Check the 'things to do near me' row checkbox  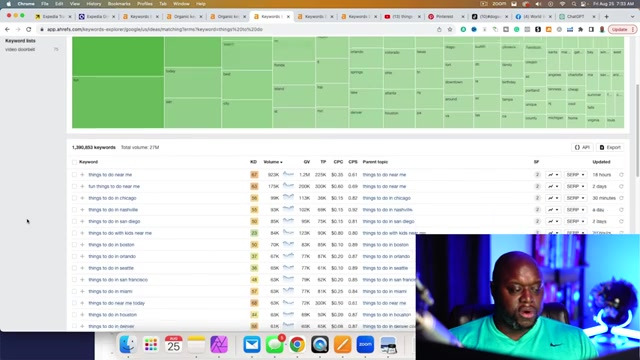(74, 175)
